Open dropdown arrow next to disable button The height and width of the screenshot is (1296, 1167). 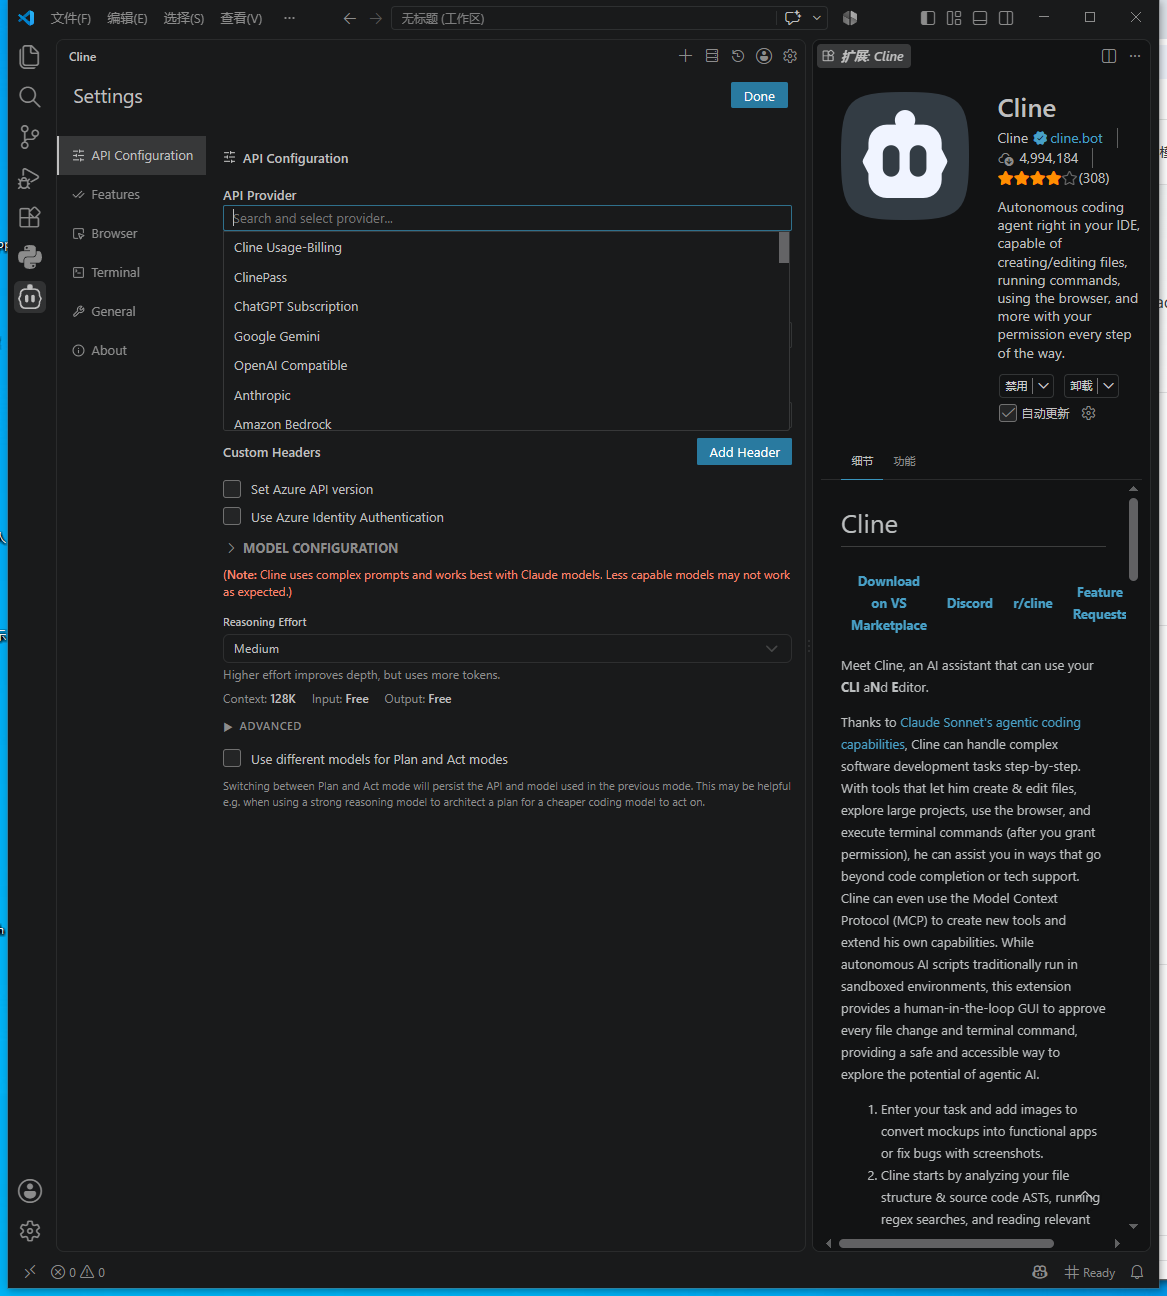coord(1043,386)
